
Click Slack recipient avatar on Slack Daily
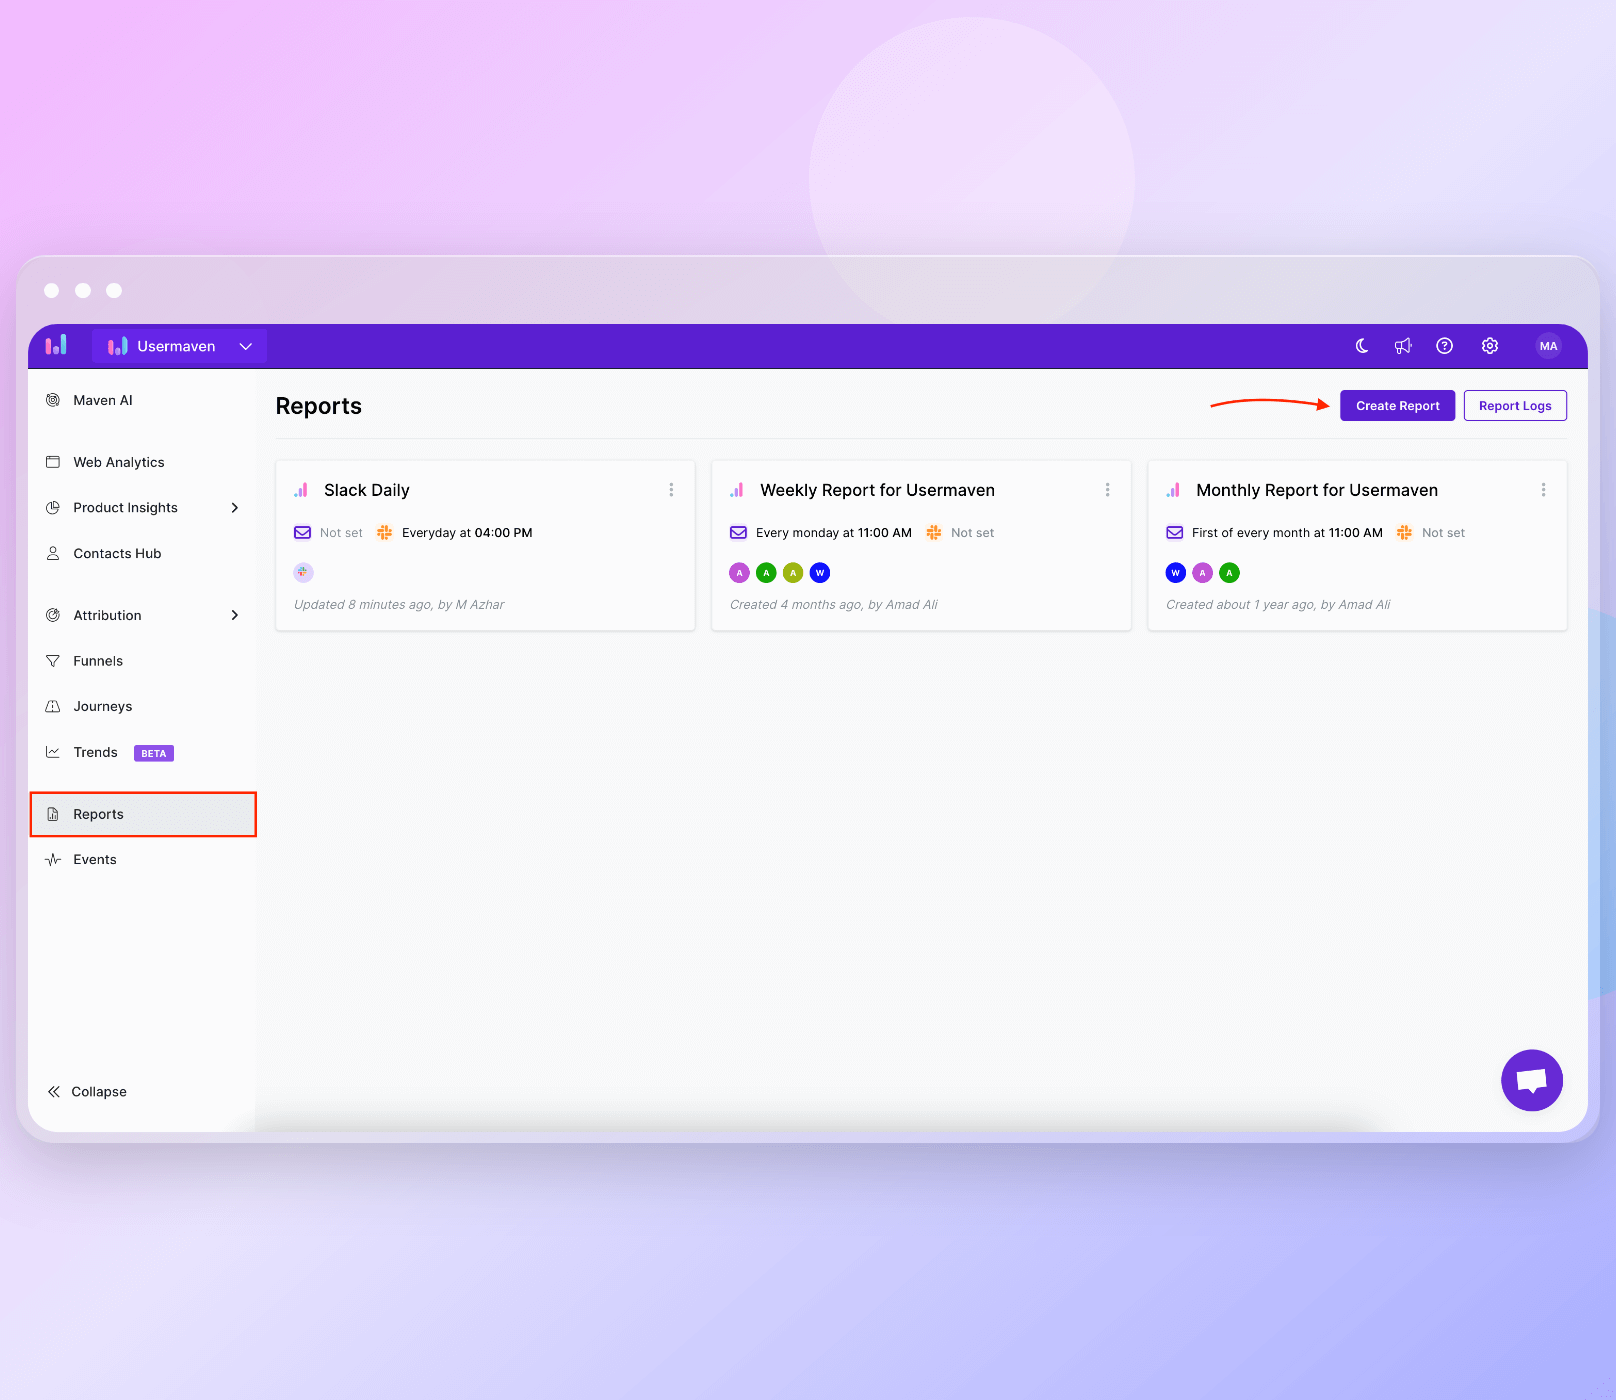[303, 572]
